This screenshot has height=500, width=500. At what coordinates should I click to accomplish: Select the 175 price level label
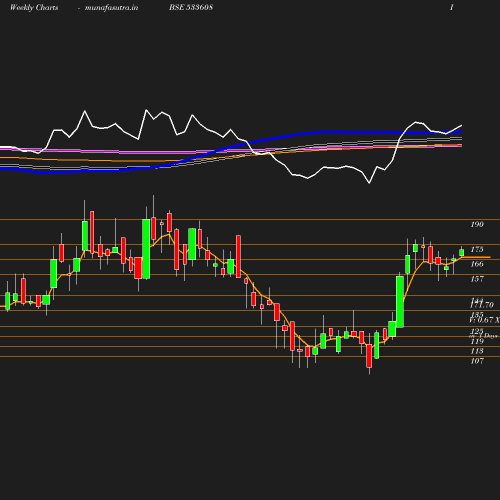(477, 249)
